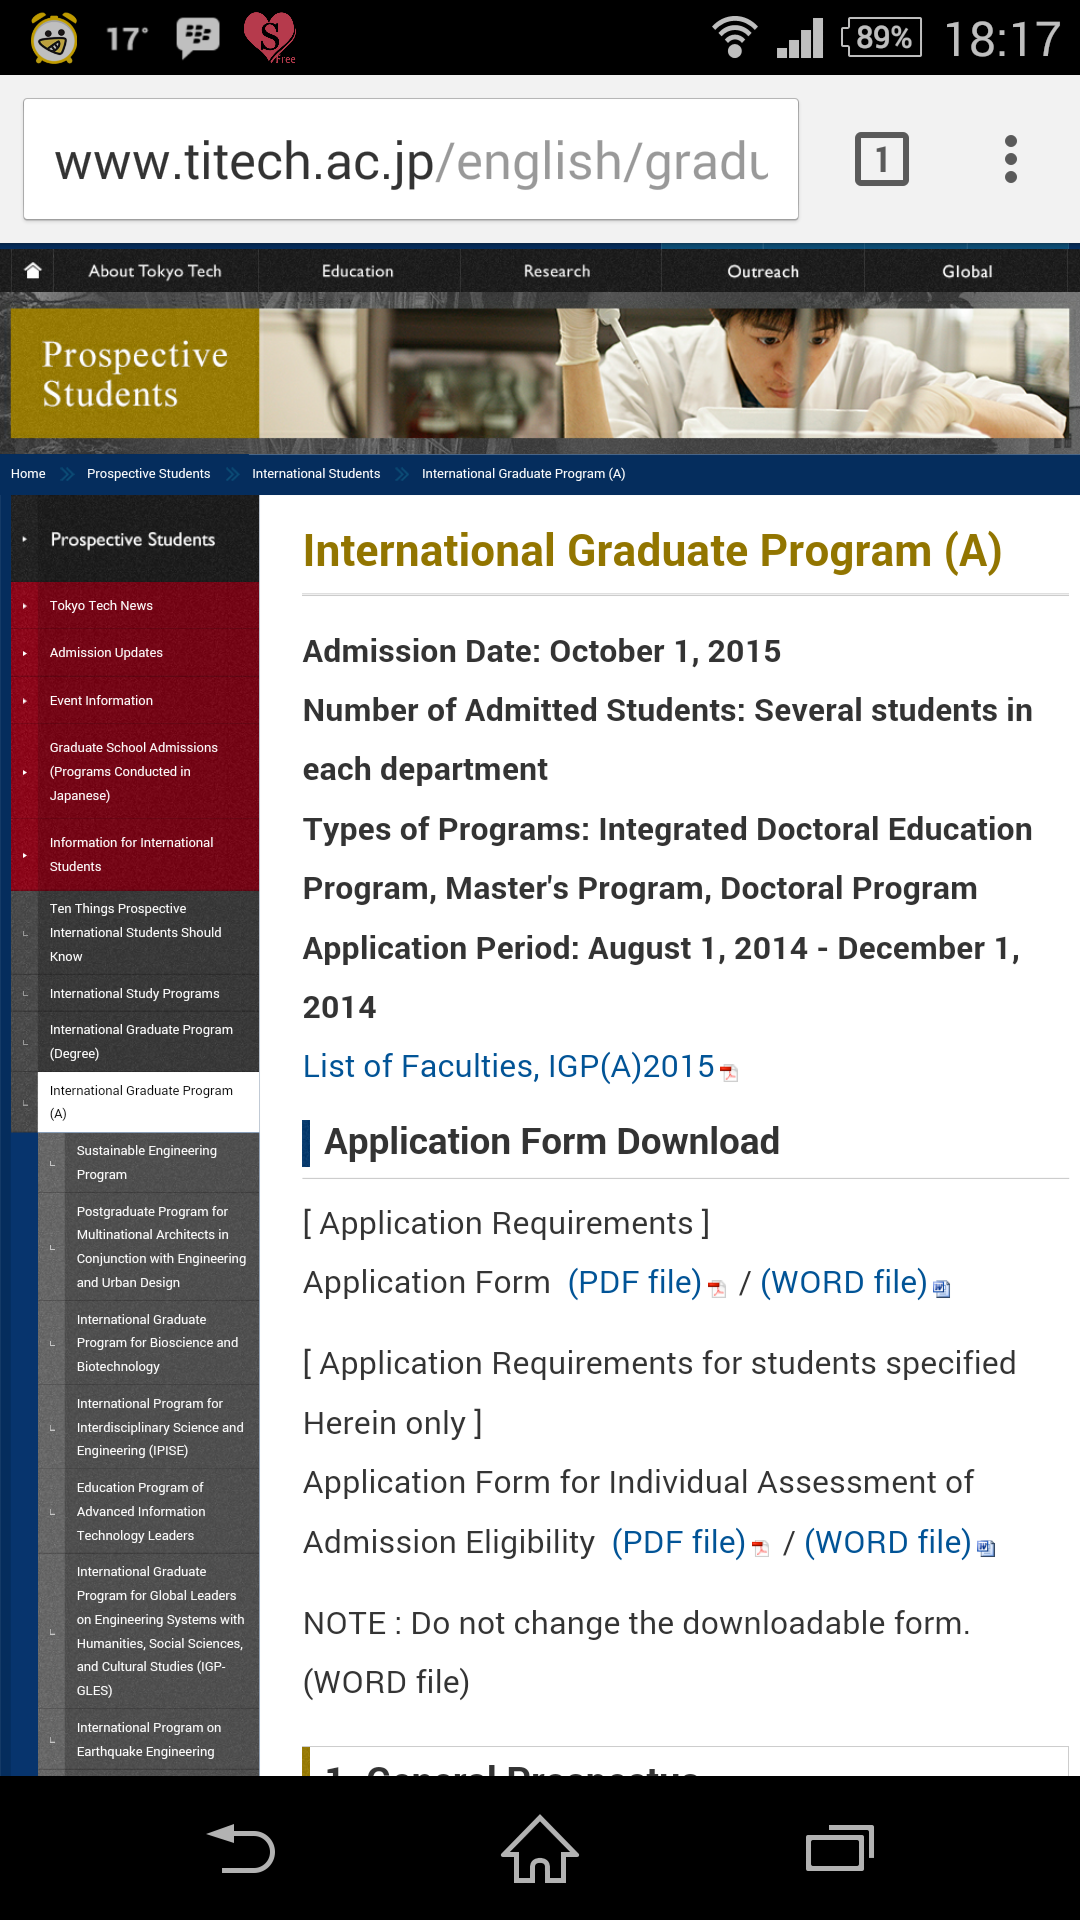Tap the Android home button
Viewport: 1080px width, 1920px height.
point(540,1848)
